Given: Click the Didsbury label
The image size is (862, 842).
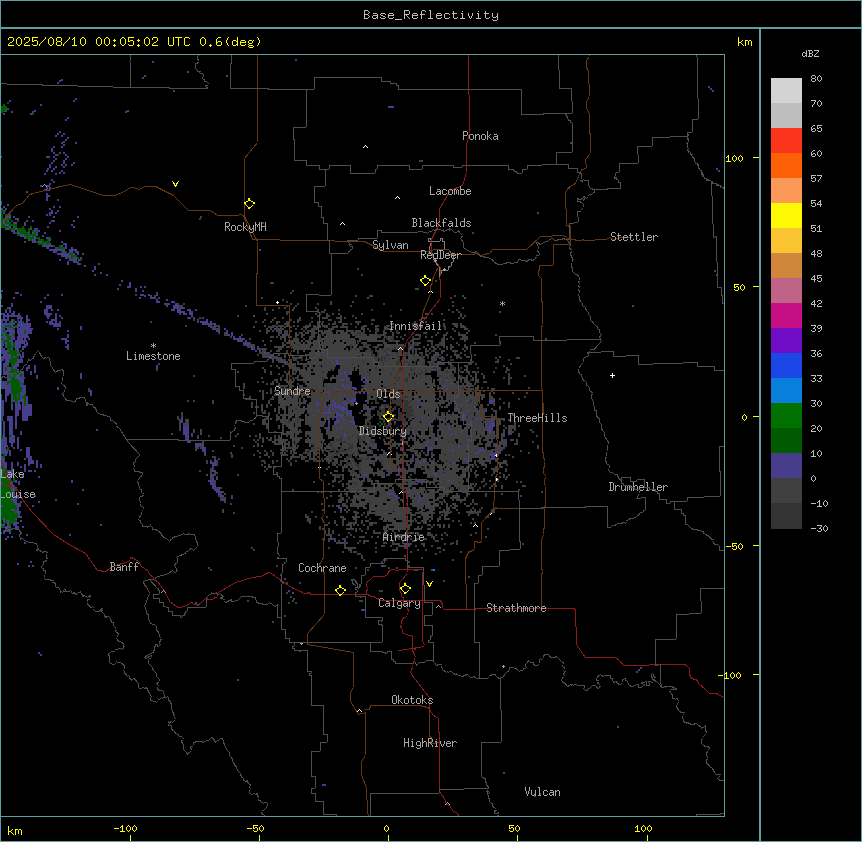Looking at the screenshot, I should tap(383, 431).
